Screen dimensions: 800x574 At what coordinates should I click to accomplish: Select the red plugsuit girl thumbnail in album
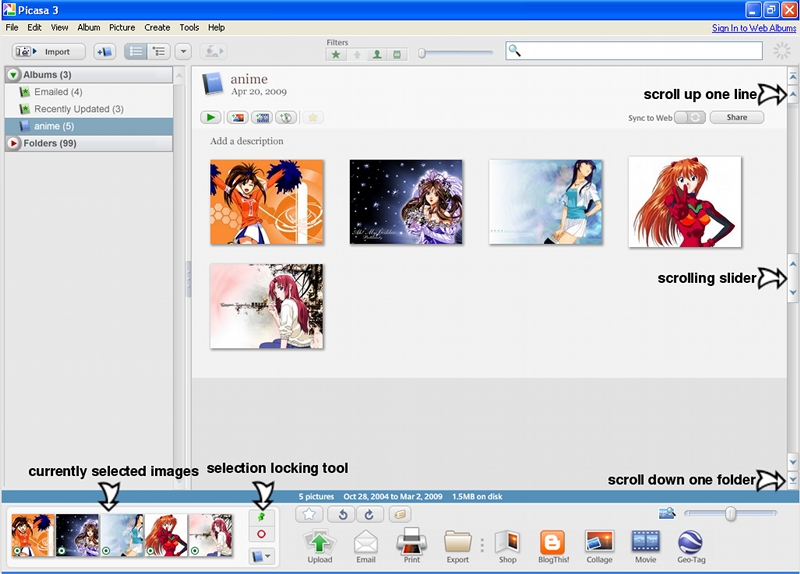[685, 202]
